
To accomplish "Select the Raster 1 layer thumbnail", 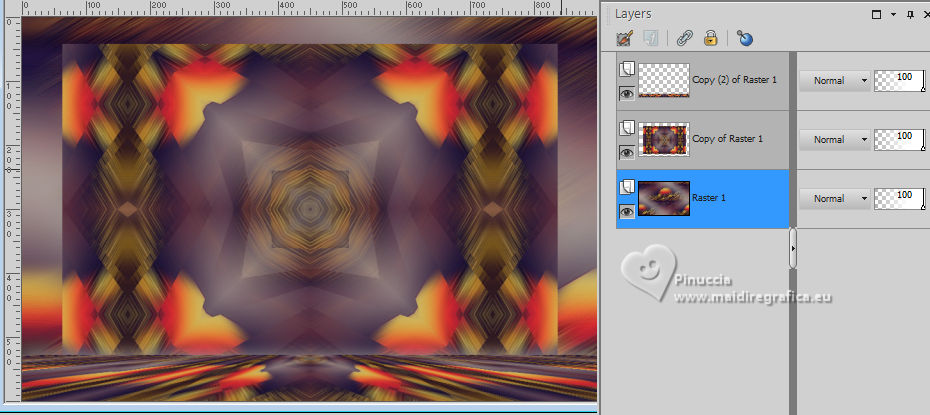I will click(x=664, y=199).
